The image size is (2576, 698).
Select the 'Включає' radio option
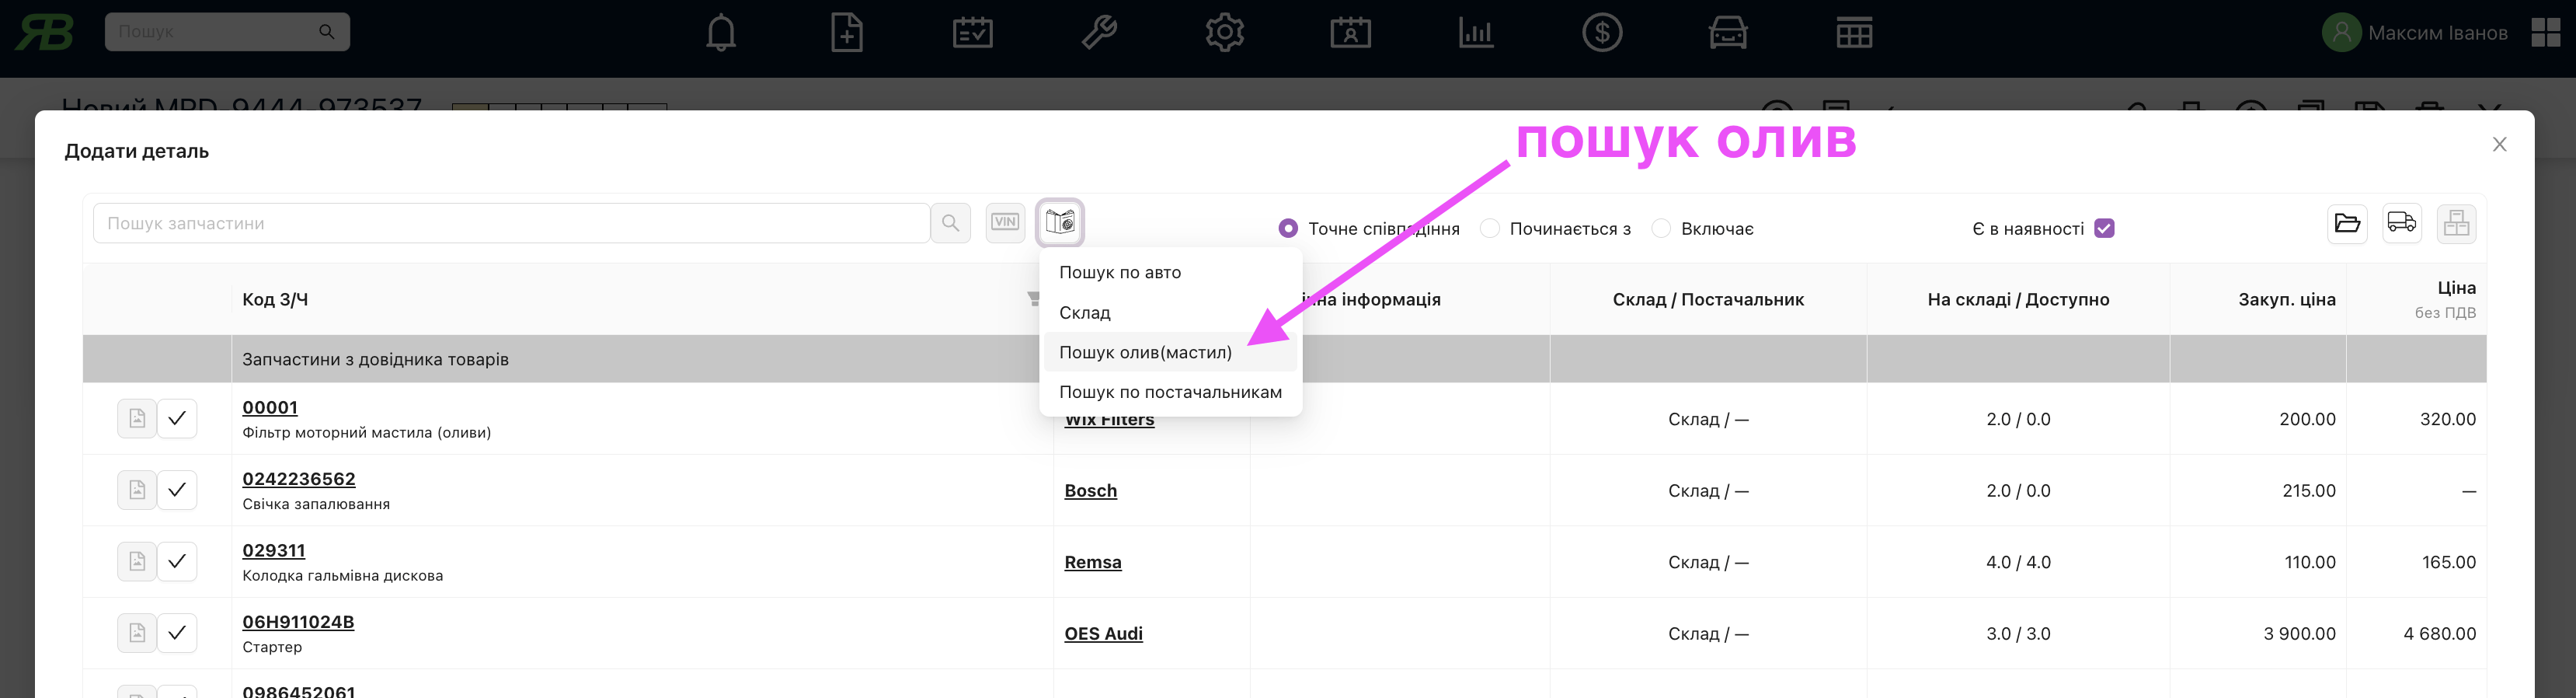click(1661, 229)
